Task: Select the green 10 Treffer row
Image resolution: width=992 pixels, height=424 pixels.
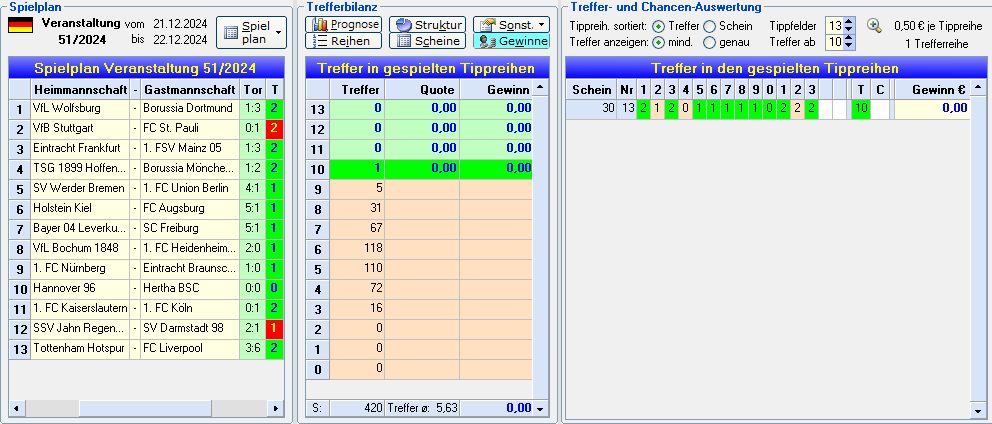Action: point(419,168)
